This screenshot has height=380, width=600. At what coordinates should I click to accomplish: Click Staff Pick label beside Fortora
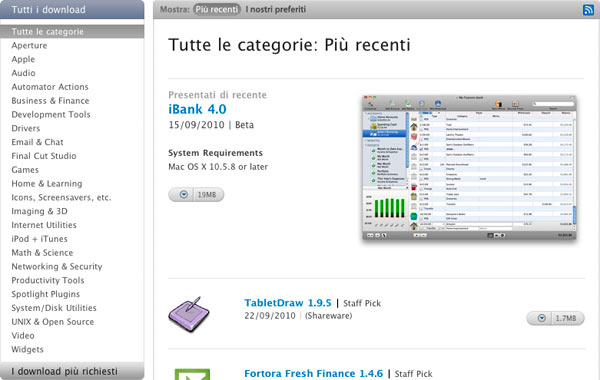click(x=413, y=373)
